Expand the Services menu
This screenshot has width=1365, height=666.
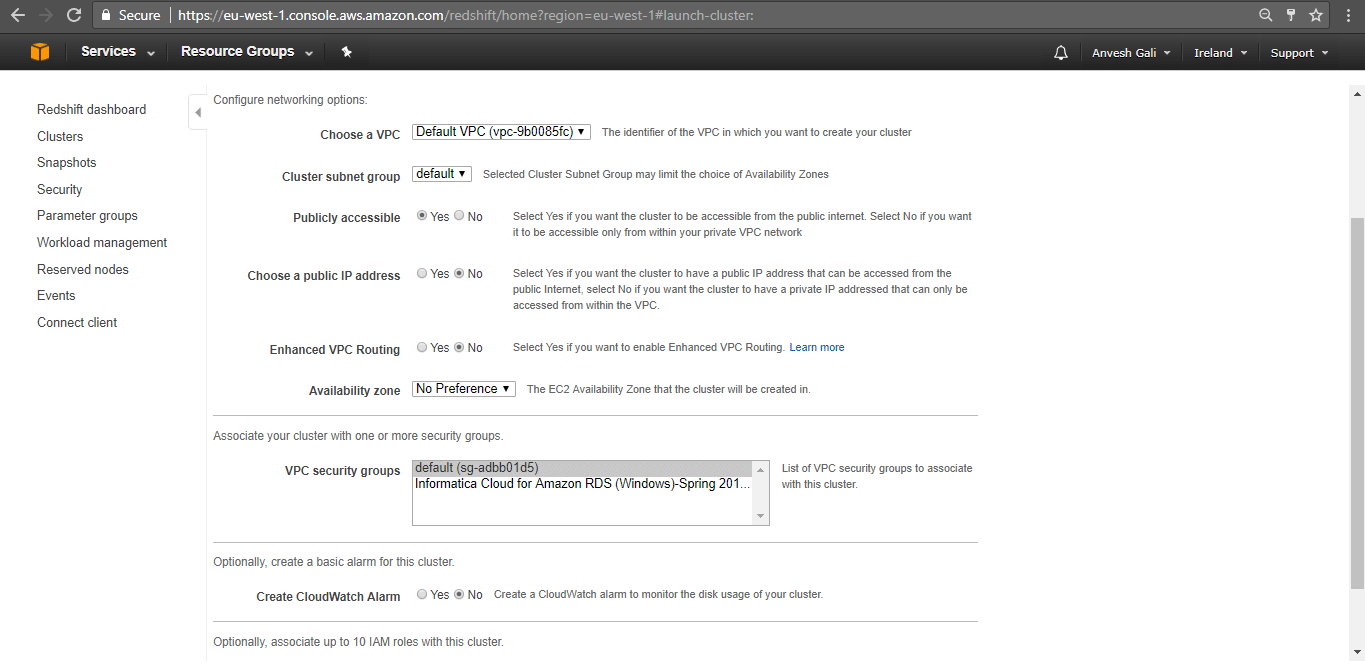point(118,52)
